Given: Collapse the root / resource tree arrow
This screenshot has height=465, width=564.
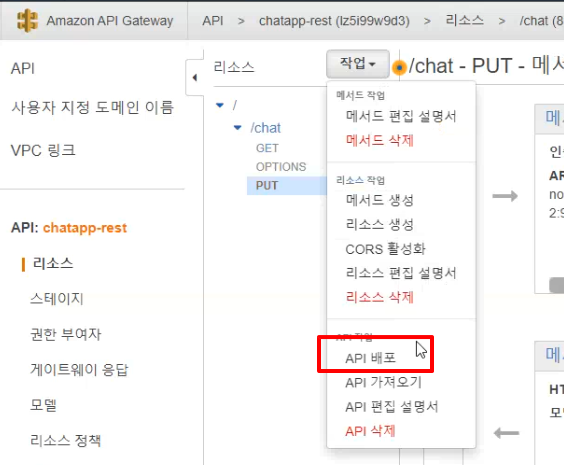Looking at the screenshot, I should [x=220, y=105].
